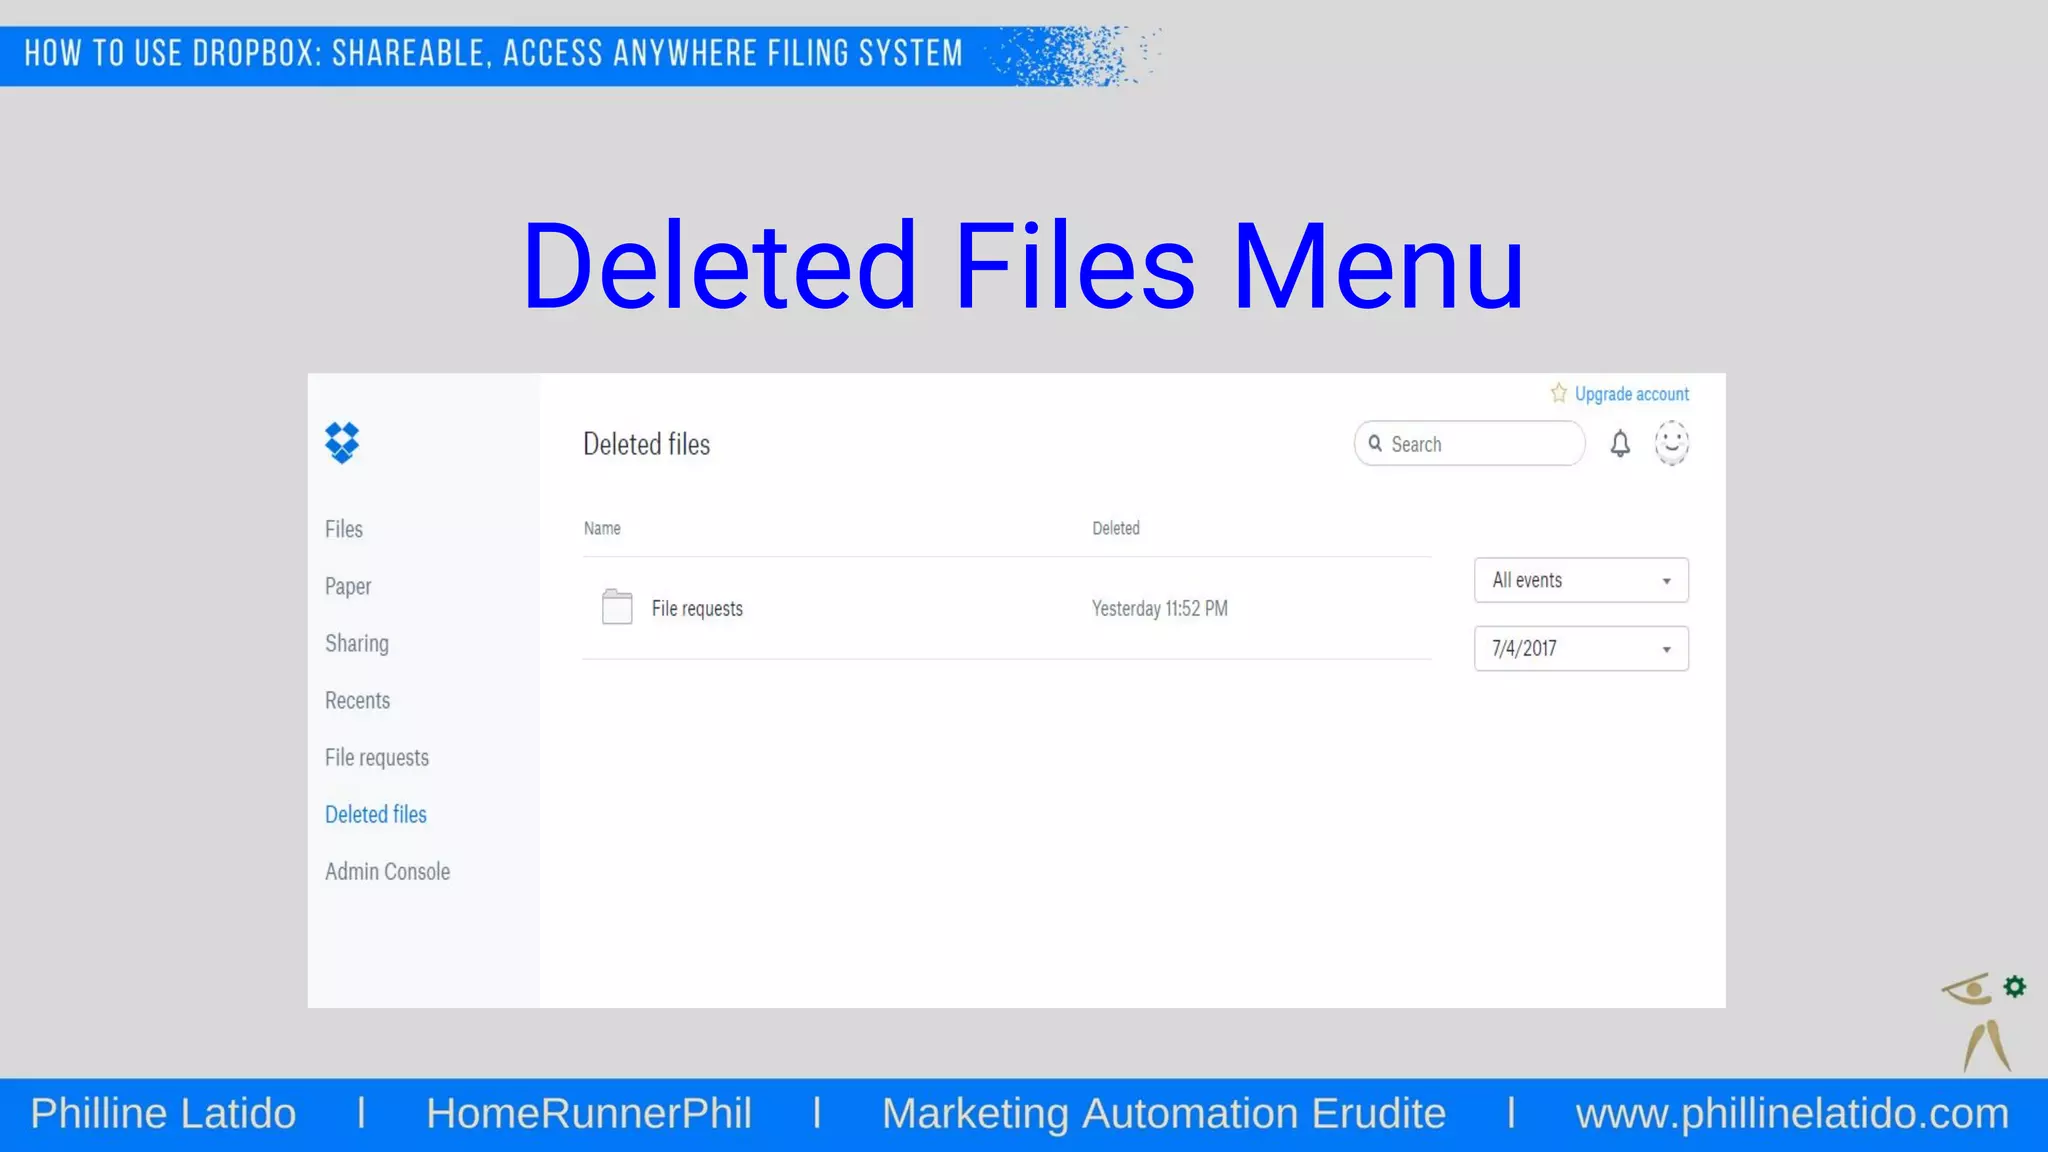
Task: Select the deleted File requests entry name
Action: (x=697, y=608)
